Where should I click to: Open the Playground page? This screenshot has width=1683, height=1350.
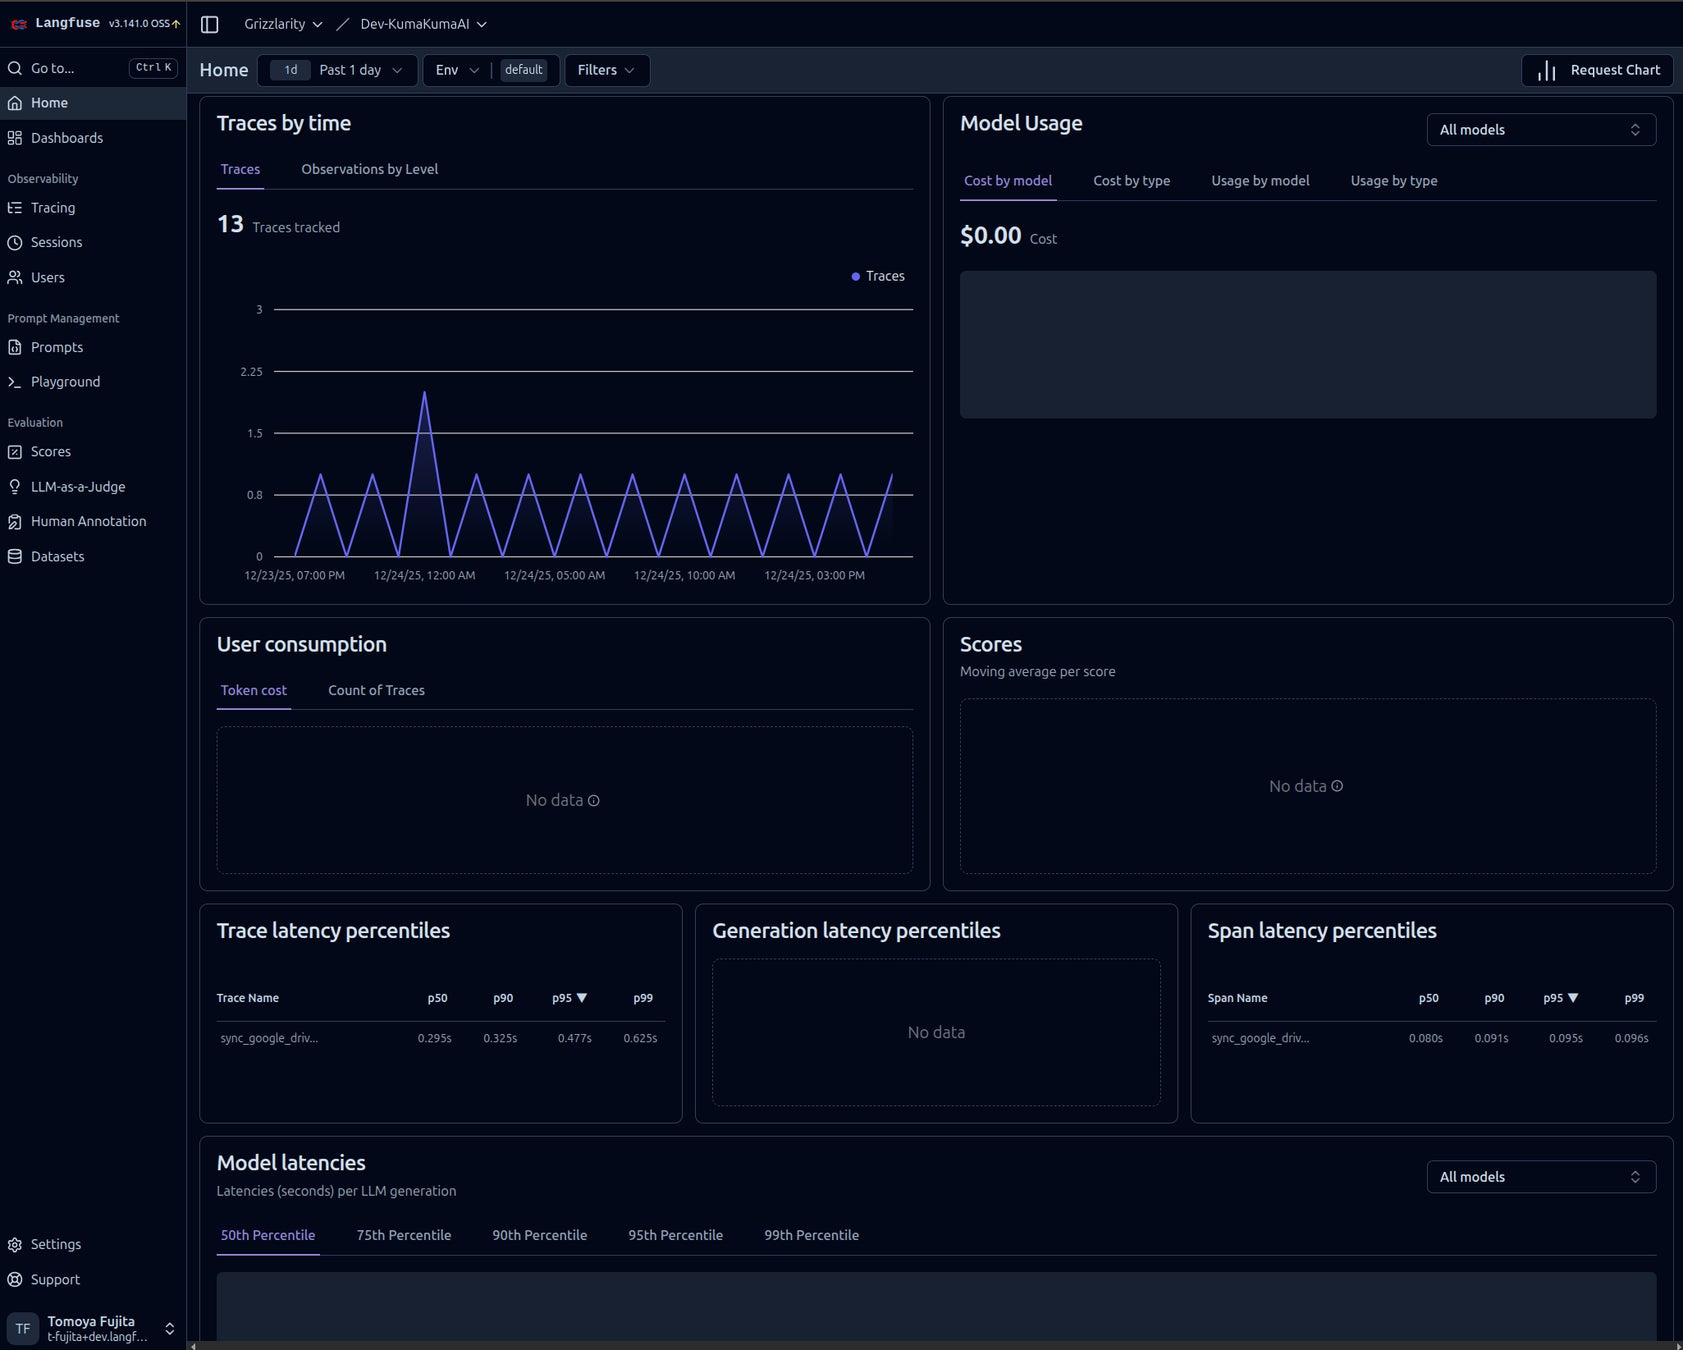coord(65,382)
